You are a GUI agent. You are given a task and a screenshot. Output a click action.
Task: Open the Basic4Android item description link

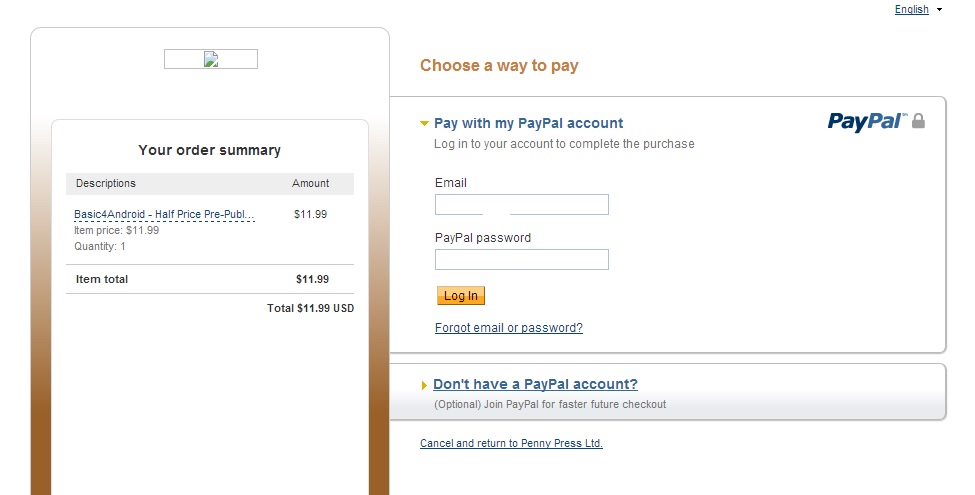tap(164, 214)
